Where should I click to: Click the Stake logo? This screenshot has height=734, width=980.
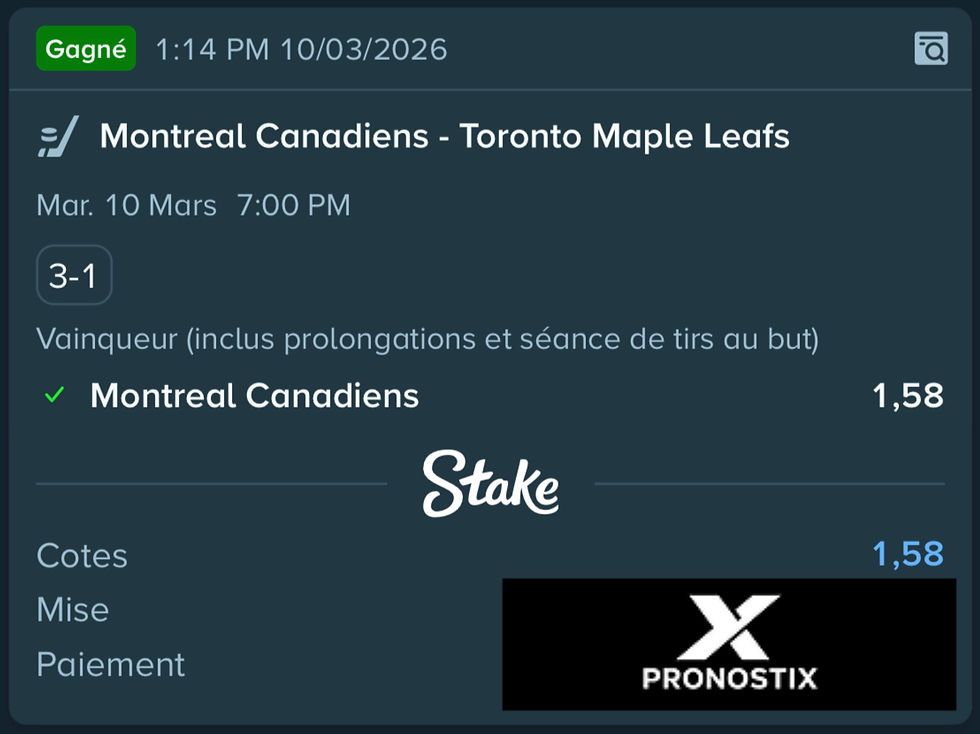[x=490, y=483]
